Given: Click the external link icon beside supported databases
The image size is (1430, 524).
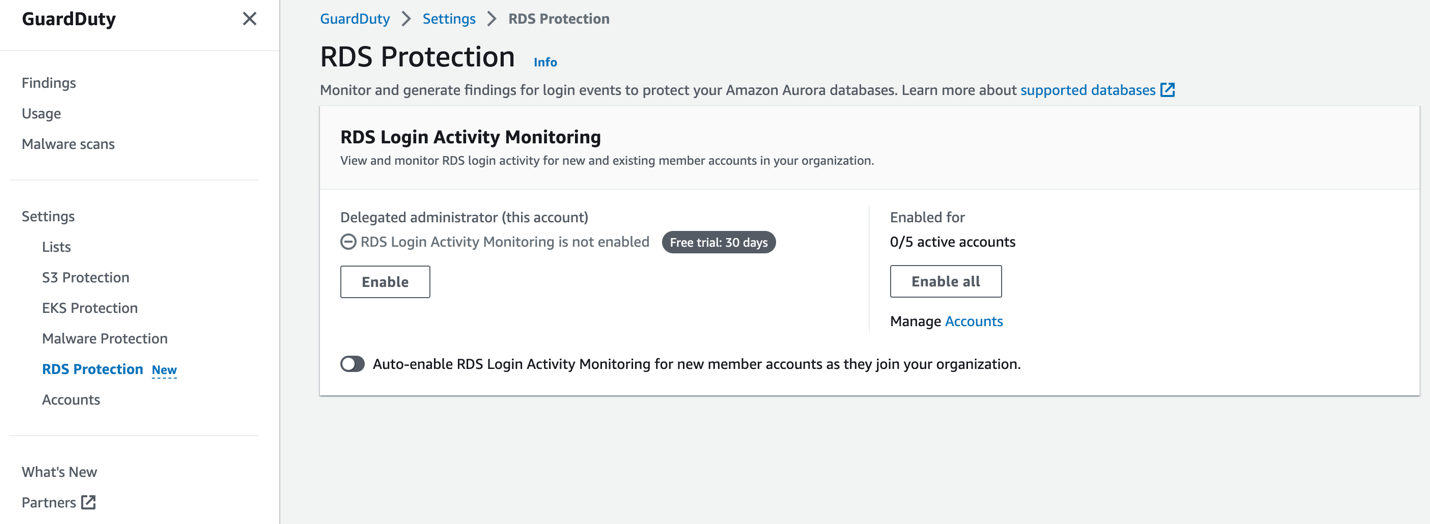Looking at the screenshot, I should point(1167,90).
